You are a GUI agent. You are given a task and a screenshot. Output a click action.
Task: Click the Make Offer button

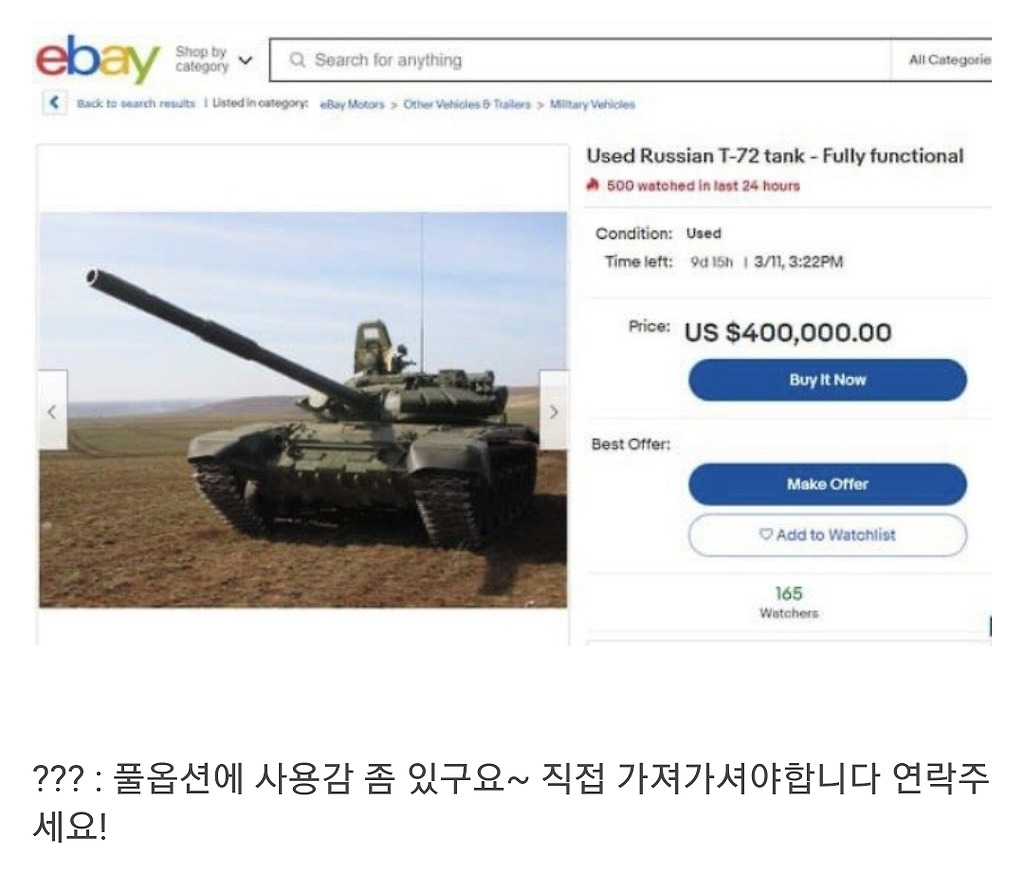[x=827, y=484]
